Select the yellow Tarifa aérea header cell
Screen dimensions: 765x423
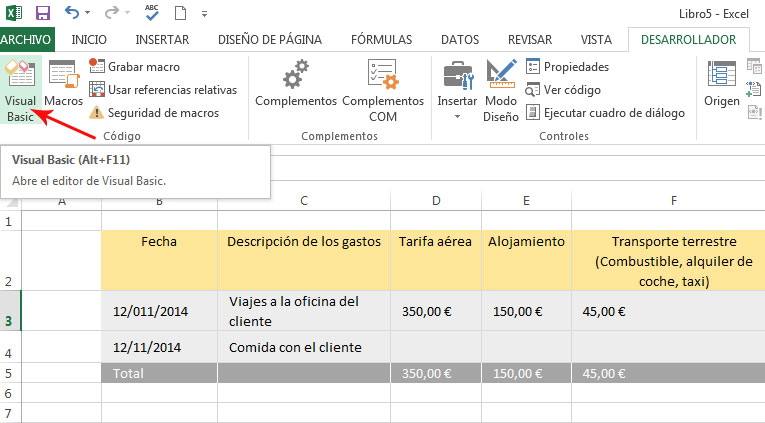click(x=436, y=261)
